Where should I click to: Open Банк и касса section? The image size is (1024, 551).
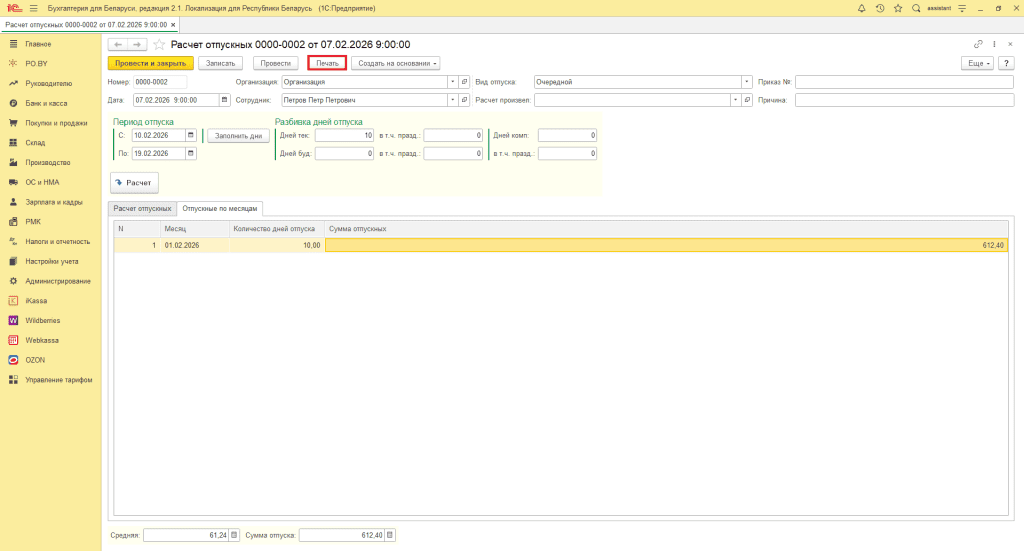[x=46, y=103]
